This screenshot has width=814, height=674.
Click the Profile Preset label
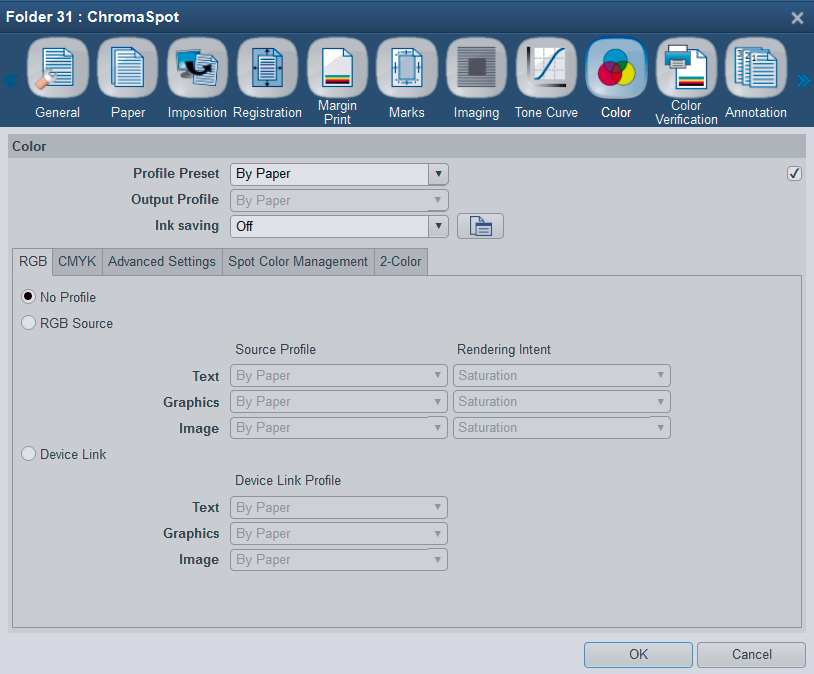point(176,173)
